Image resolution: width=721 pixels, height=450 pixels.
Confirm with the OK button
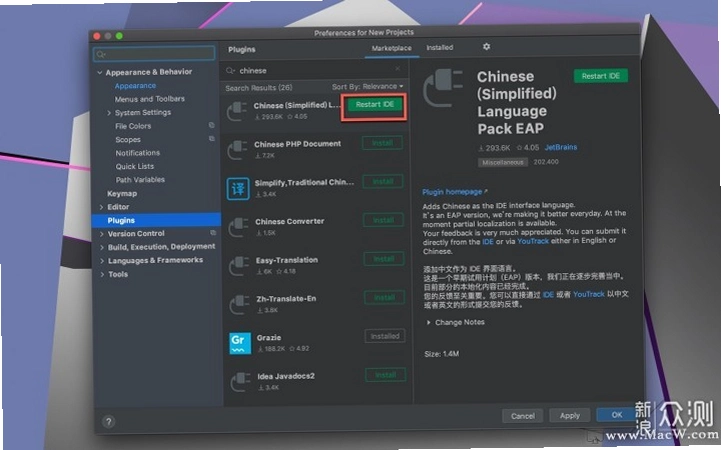pyautogui.click(x=617, y=415)
